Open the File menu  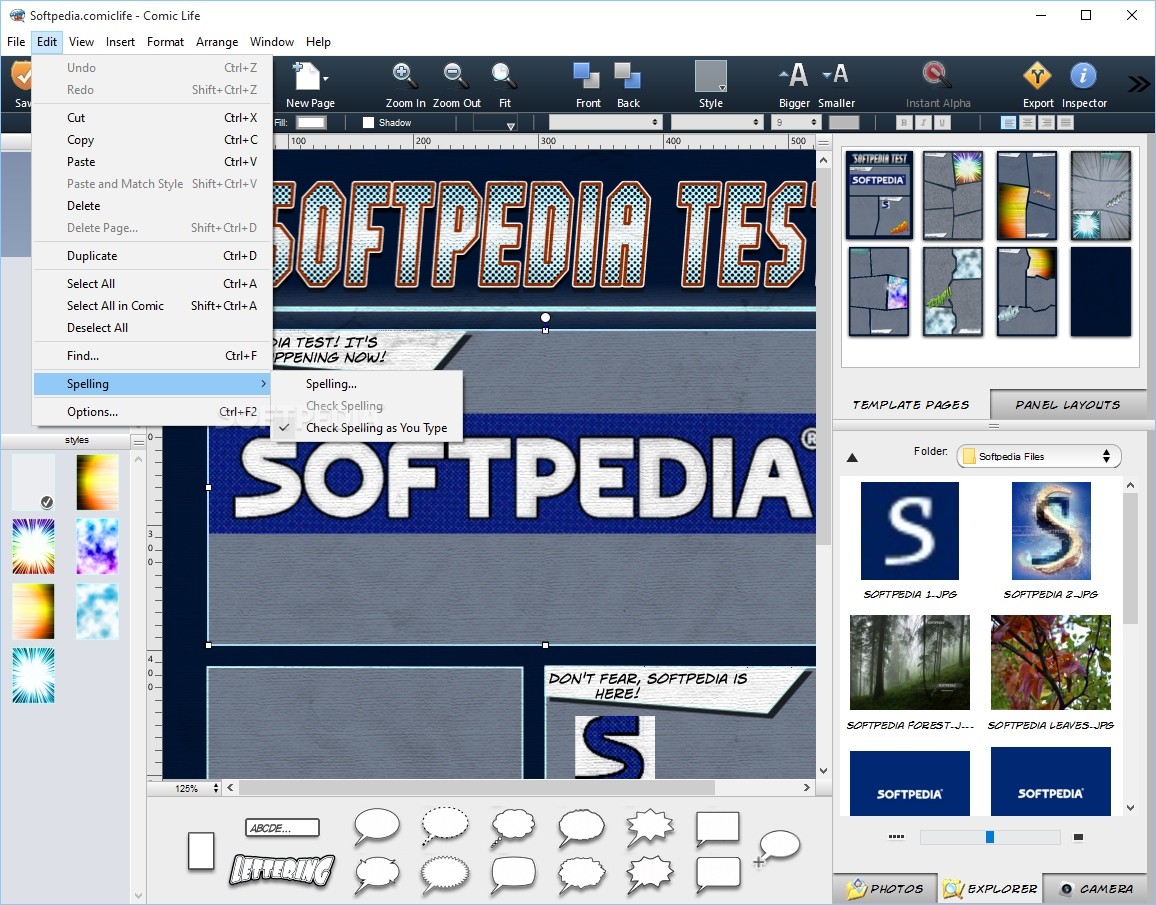(x=16, y=42)
